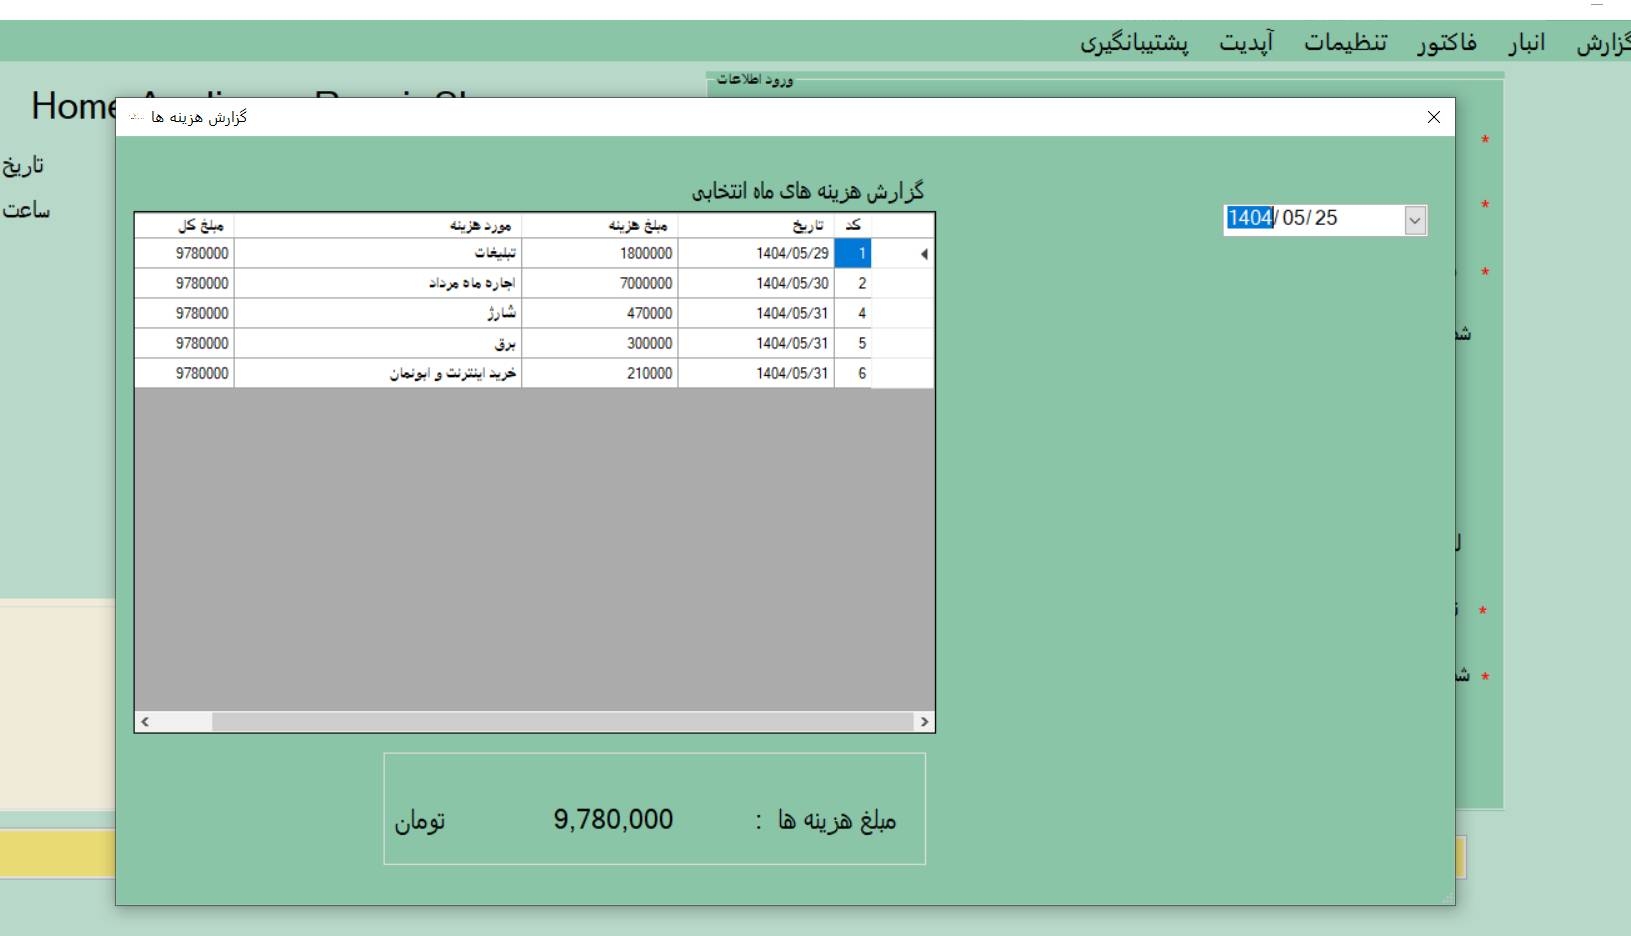Click the amount cell 210000
Screen dimensions: 1631x936
(x=600, y=374)
